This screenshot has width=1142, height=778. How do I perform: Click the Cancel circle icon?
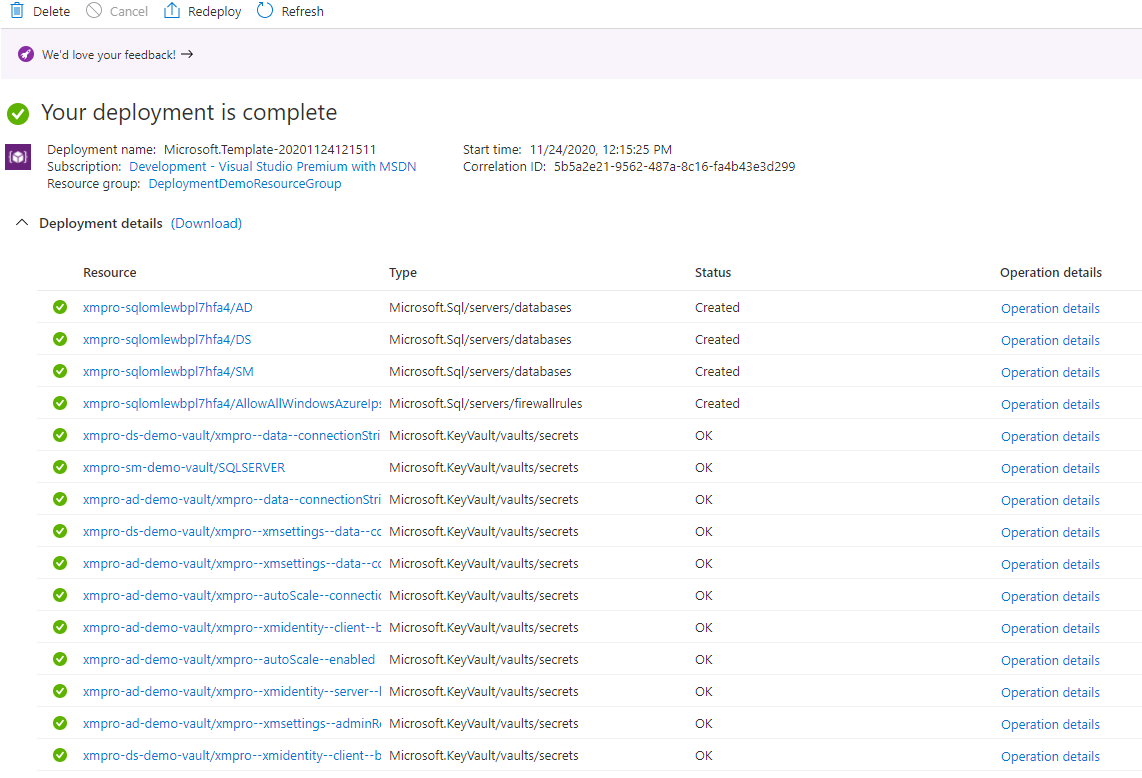pyautogui.click(x=94, y=10)
